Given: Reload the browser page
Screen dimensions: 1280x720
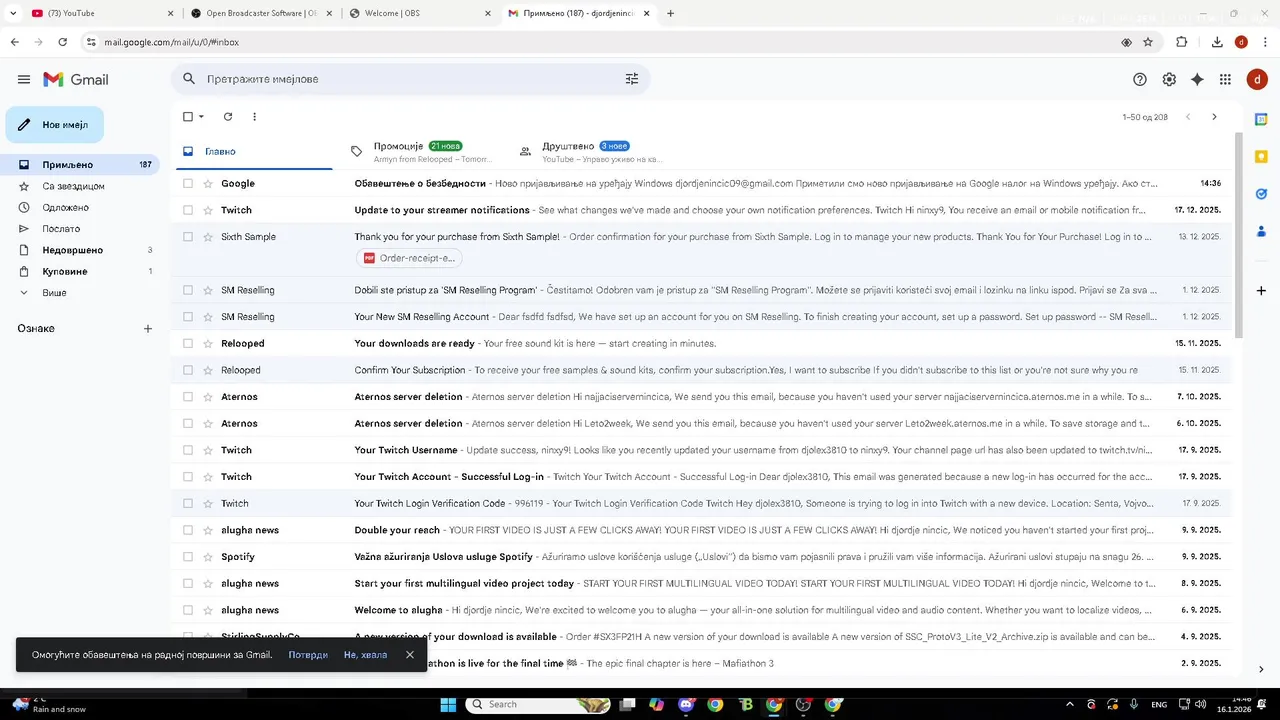Looking at the screenshot, I should [63, 42].
